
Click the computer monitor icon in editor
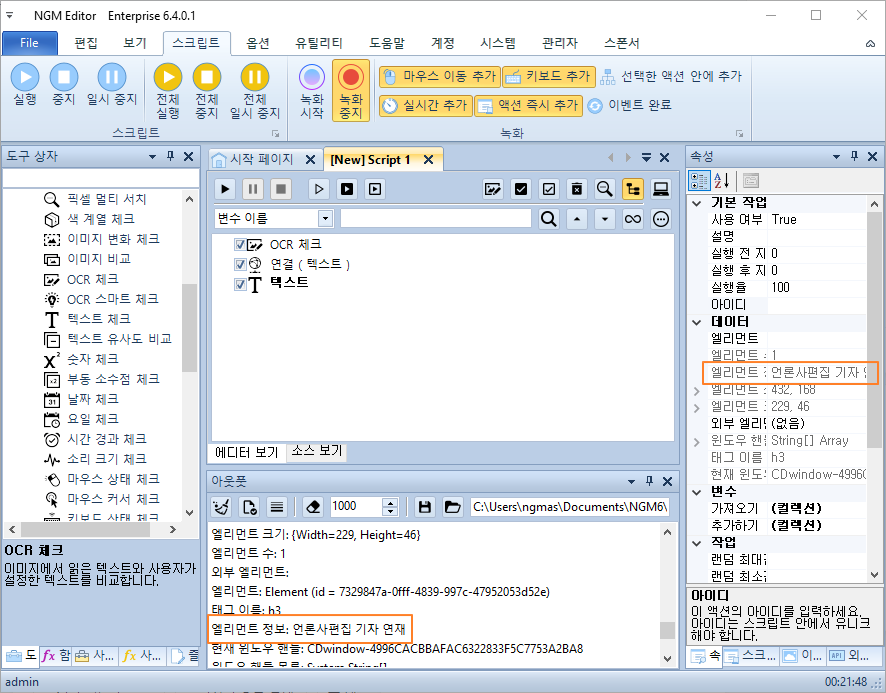[x=661, y=189]
